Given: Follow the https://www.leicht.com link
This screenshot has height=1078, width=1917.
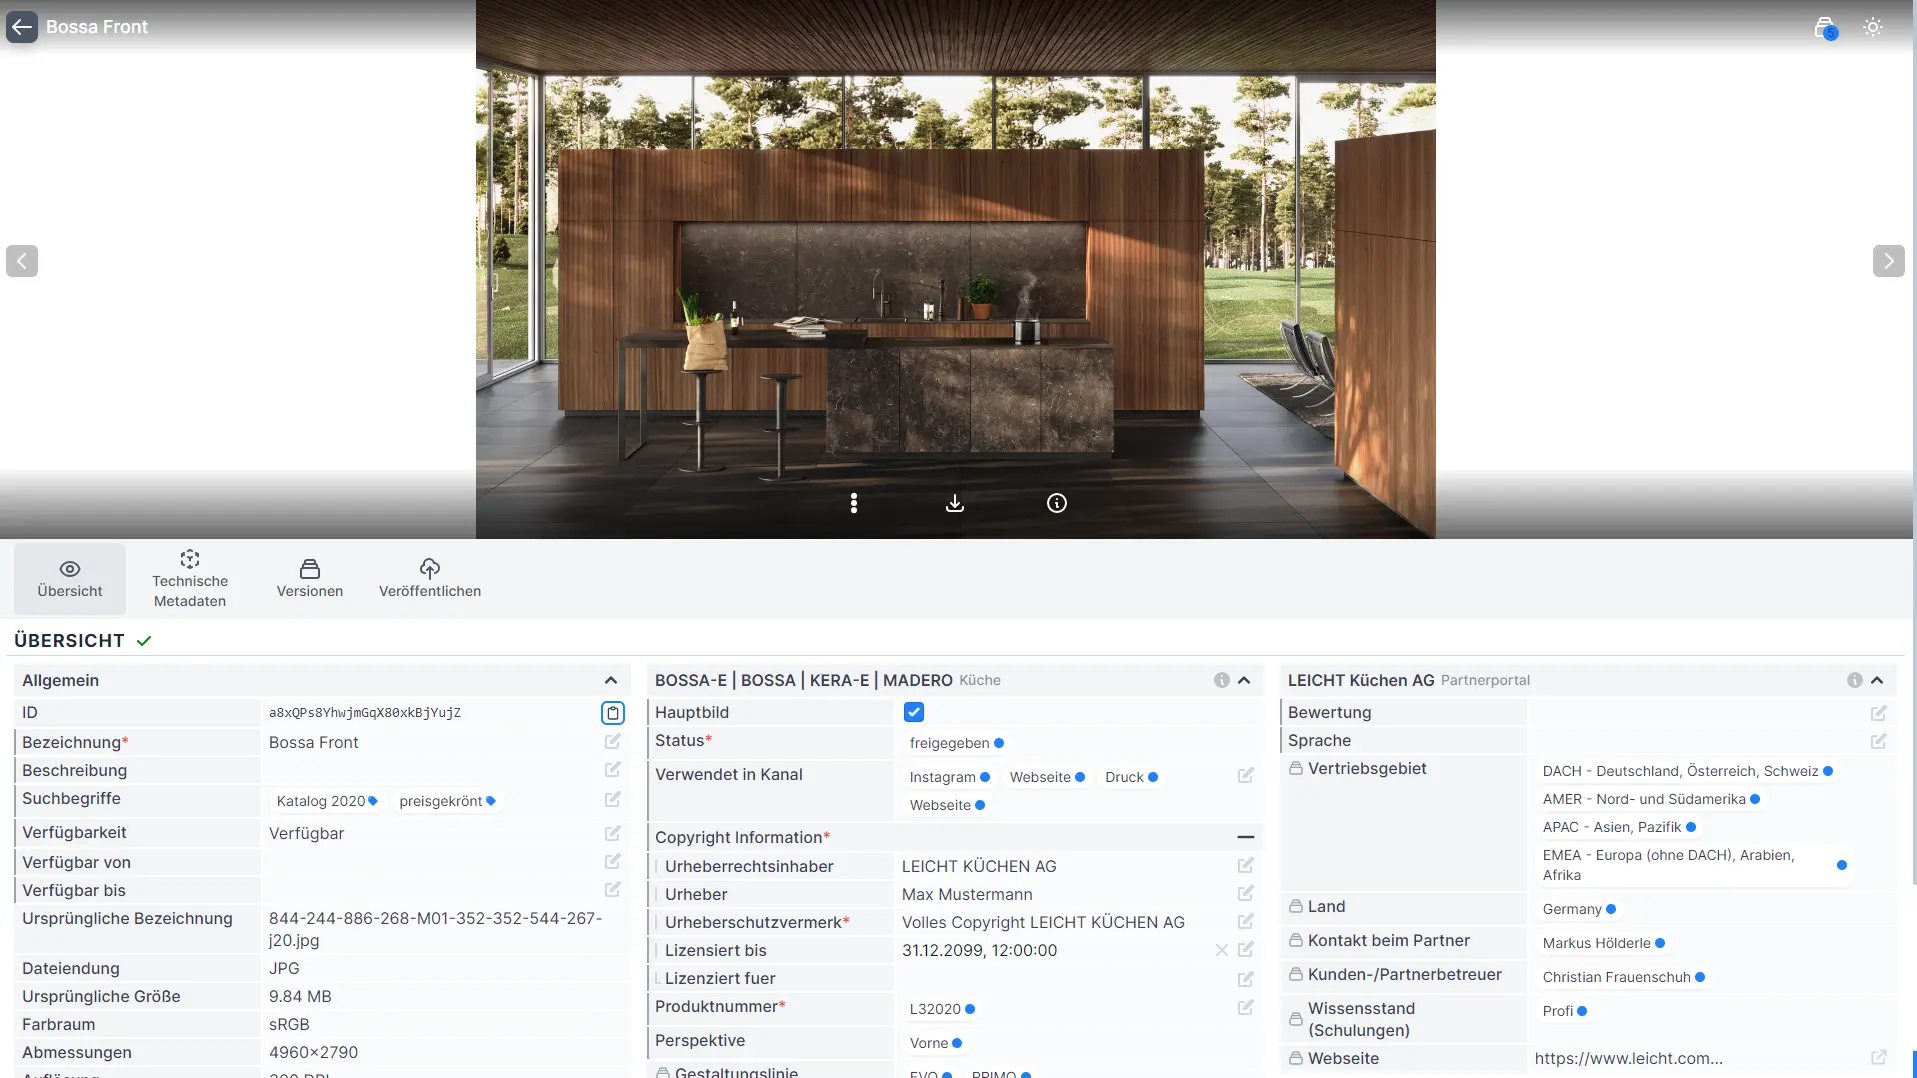Looking at the screenshot, I should coord(1629,1058).
